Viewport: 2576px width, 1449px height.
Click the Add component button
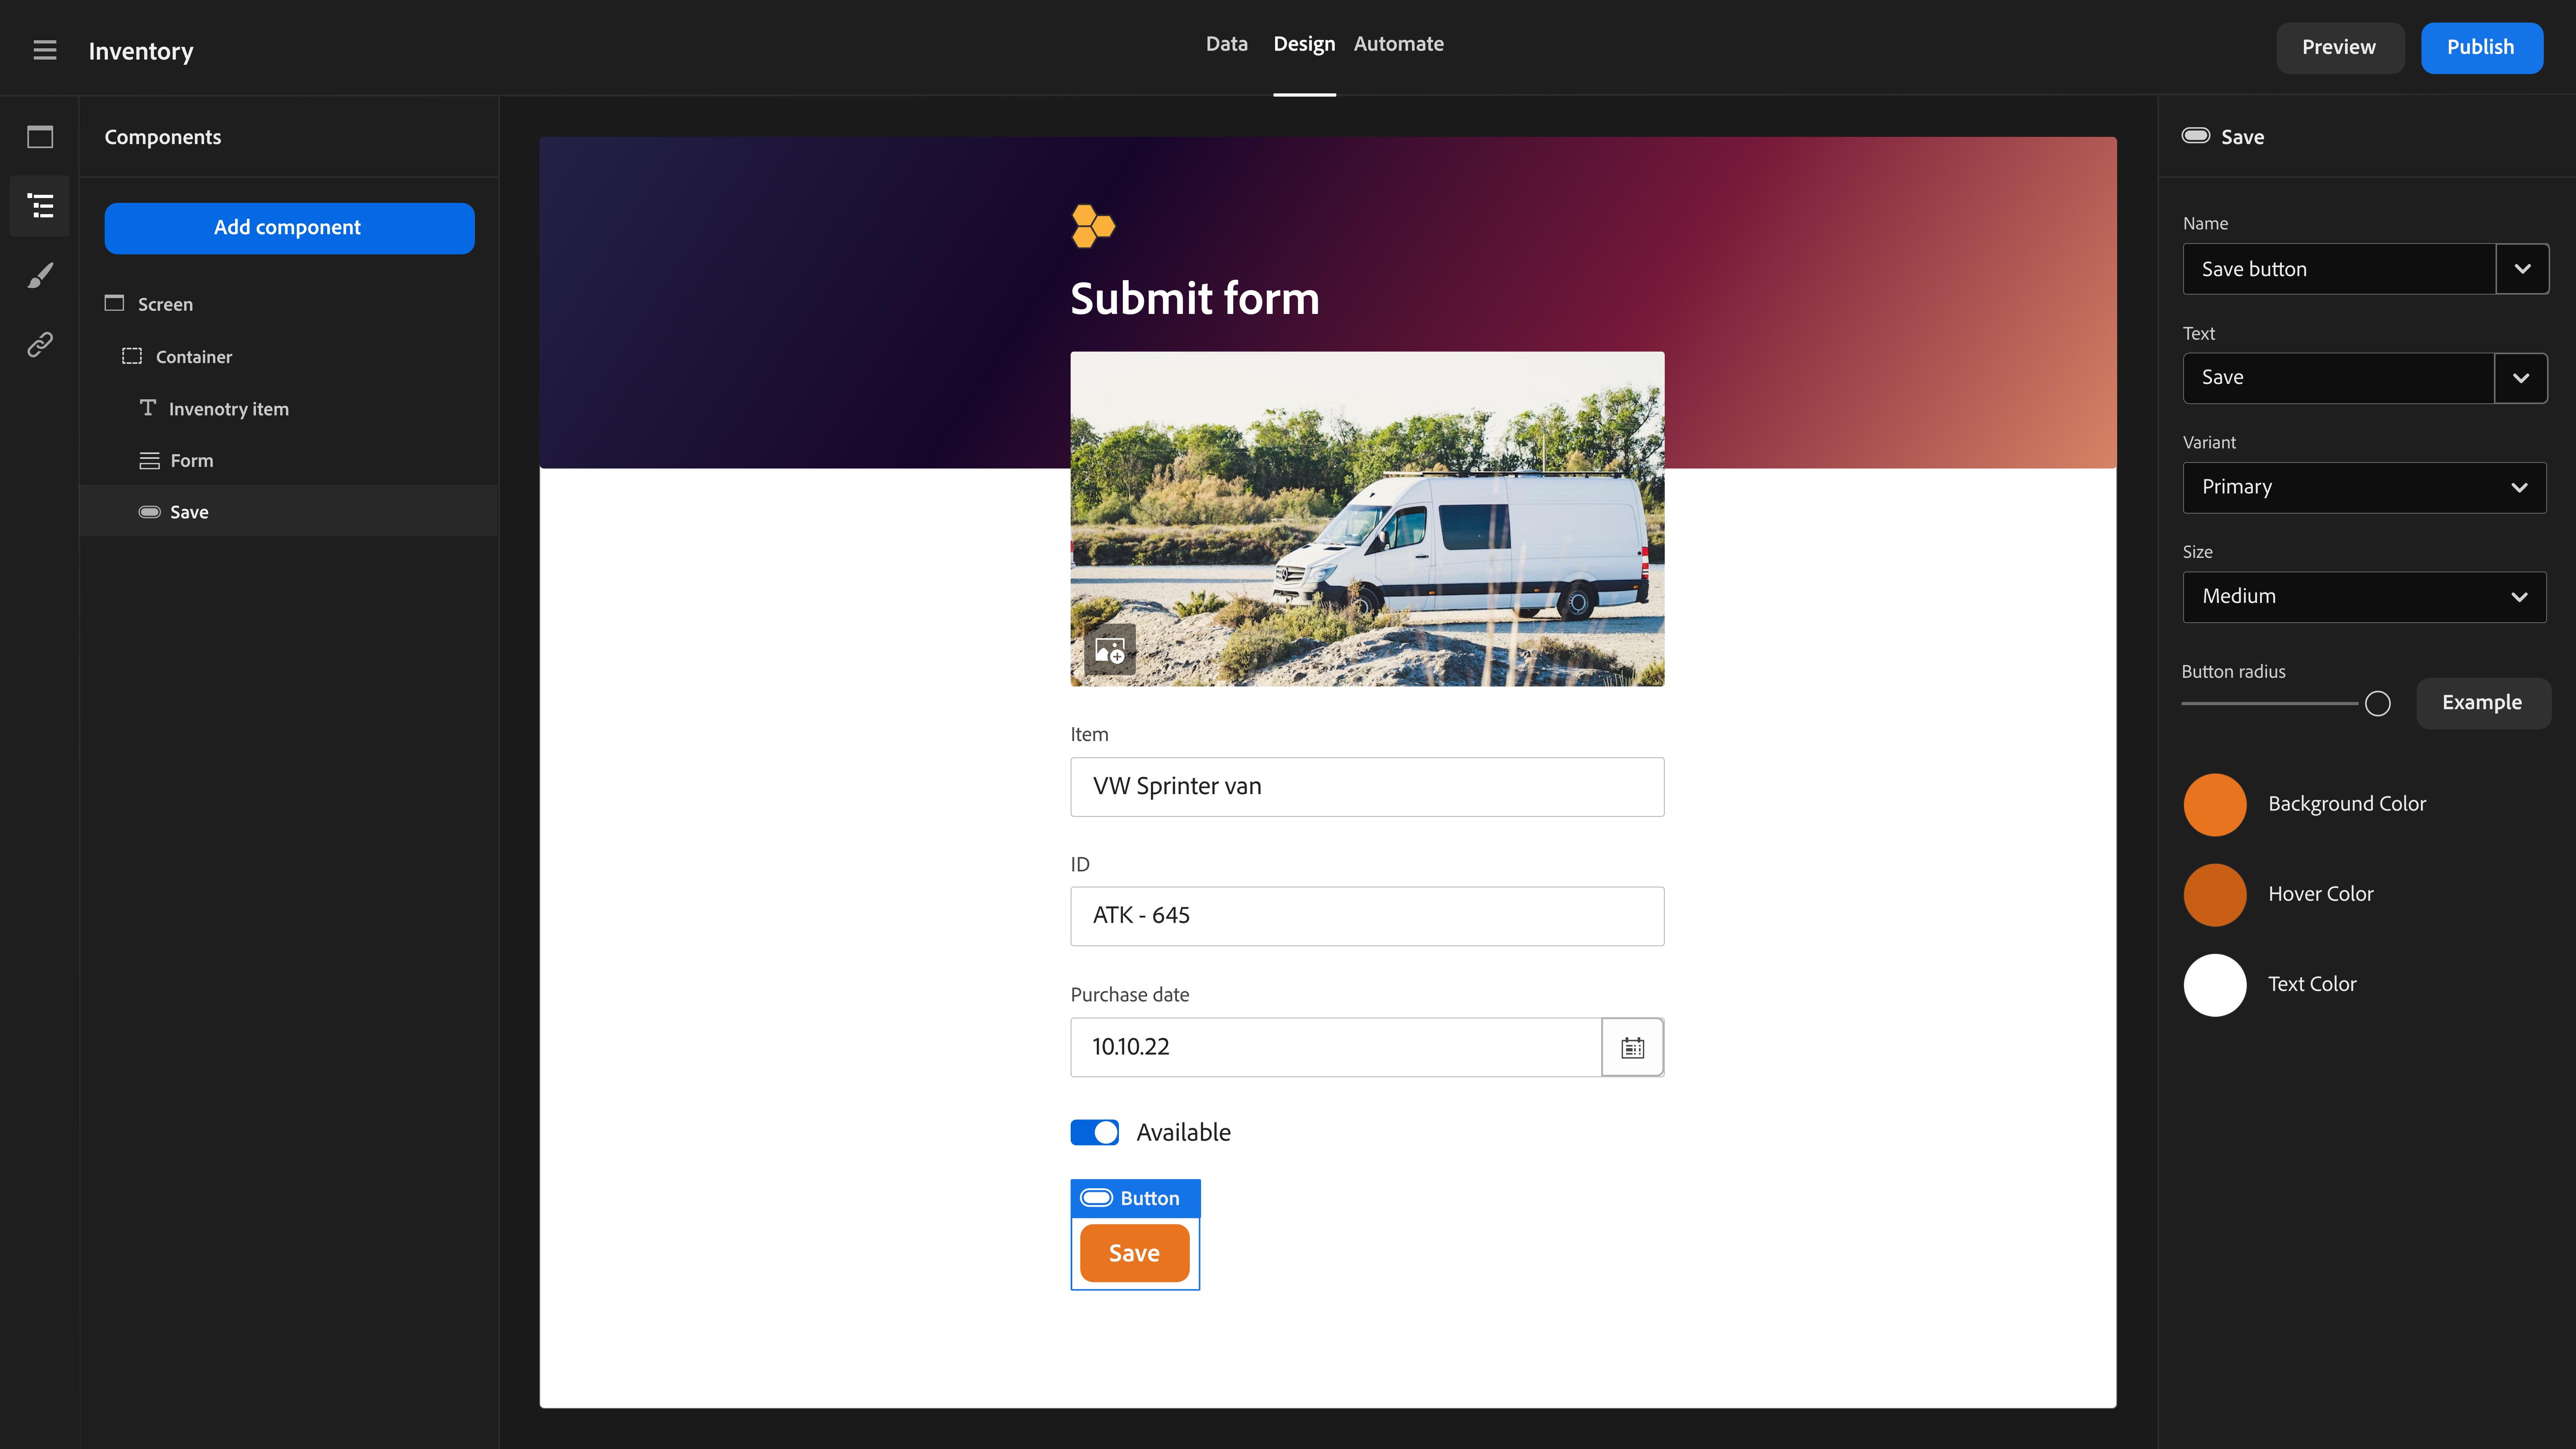(288, 227)
